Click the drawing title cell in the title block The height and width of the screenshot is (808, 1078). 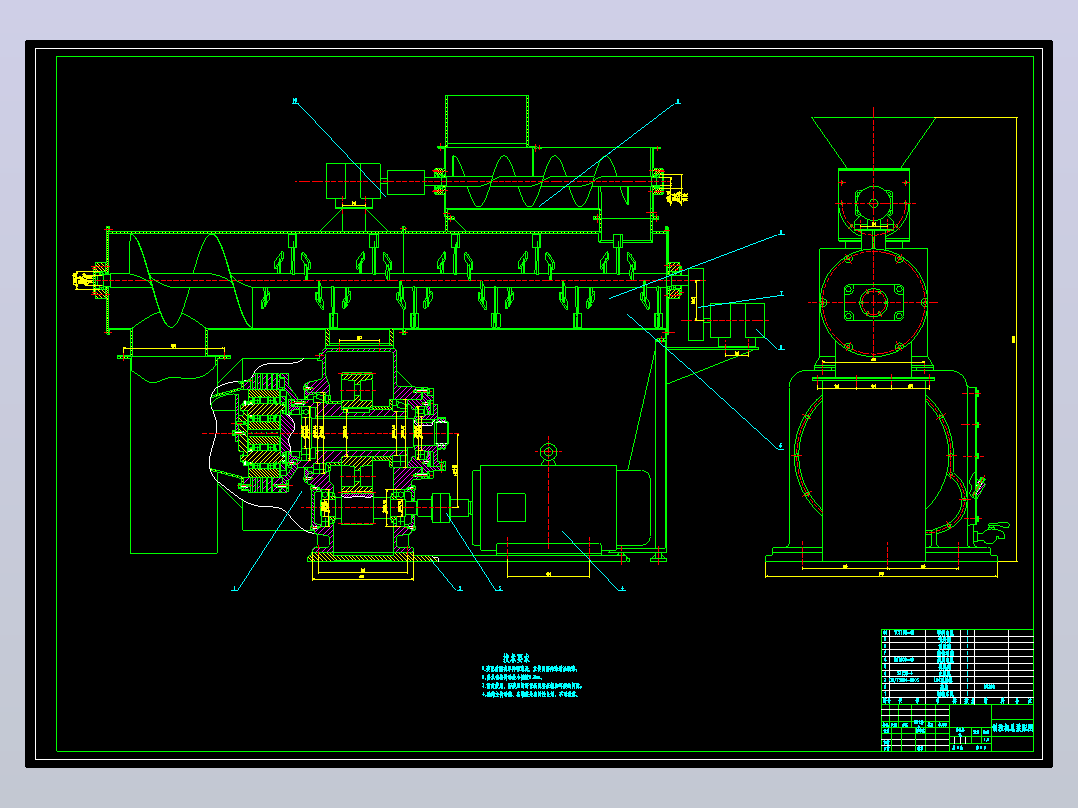(1012, 728)
